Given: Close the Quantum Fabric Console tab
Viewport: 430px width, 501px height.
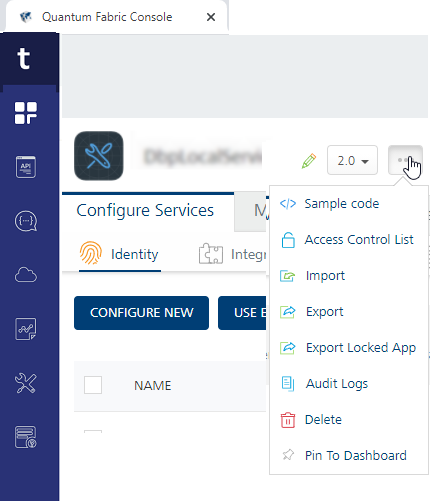Looking at the screenshot, I should tap(211, 17).
